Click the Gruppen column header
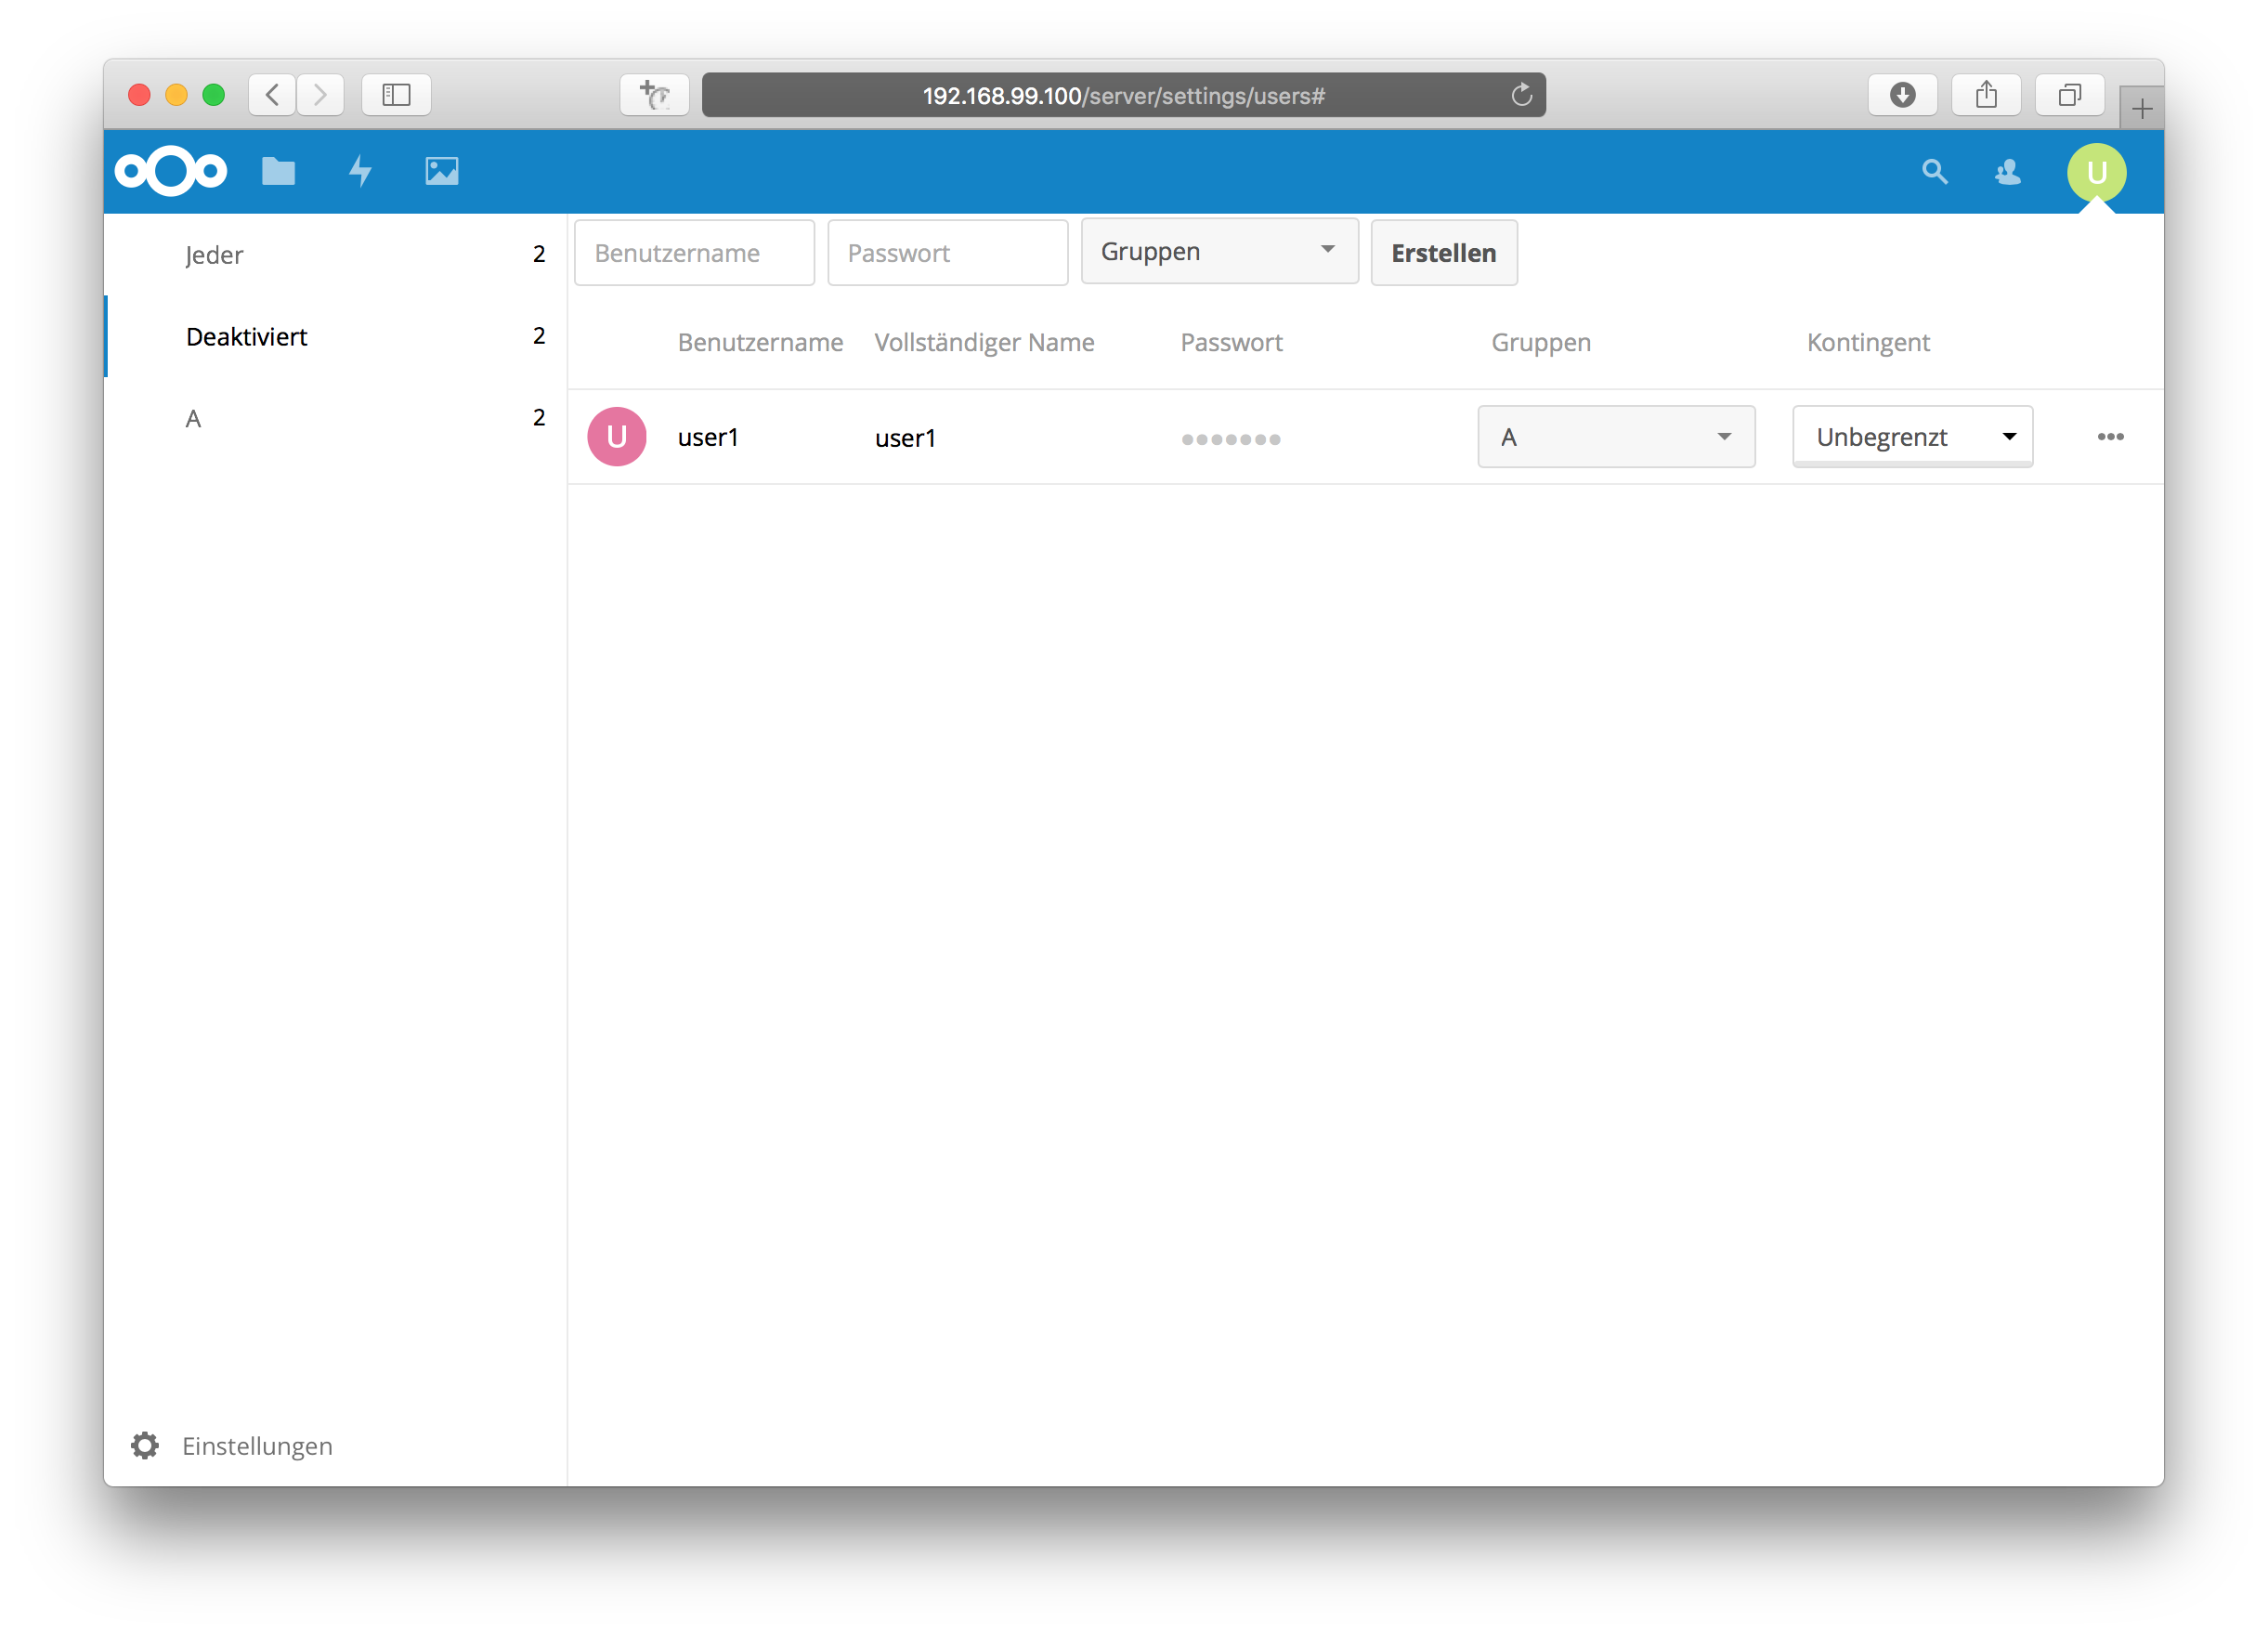 click(x=1540, y=342)
